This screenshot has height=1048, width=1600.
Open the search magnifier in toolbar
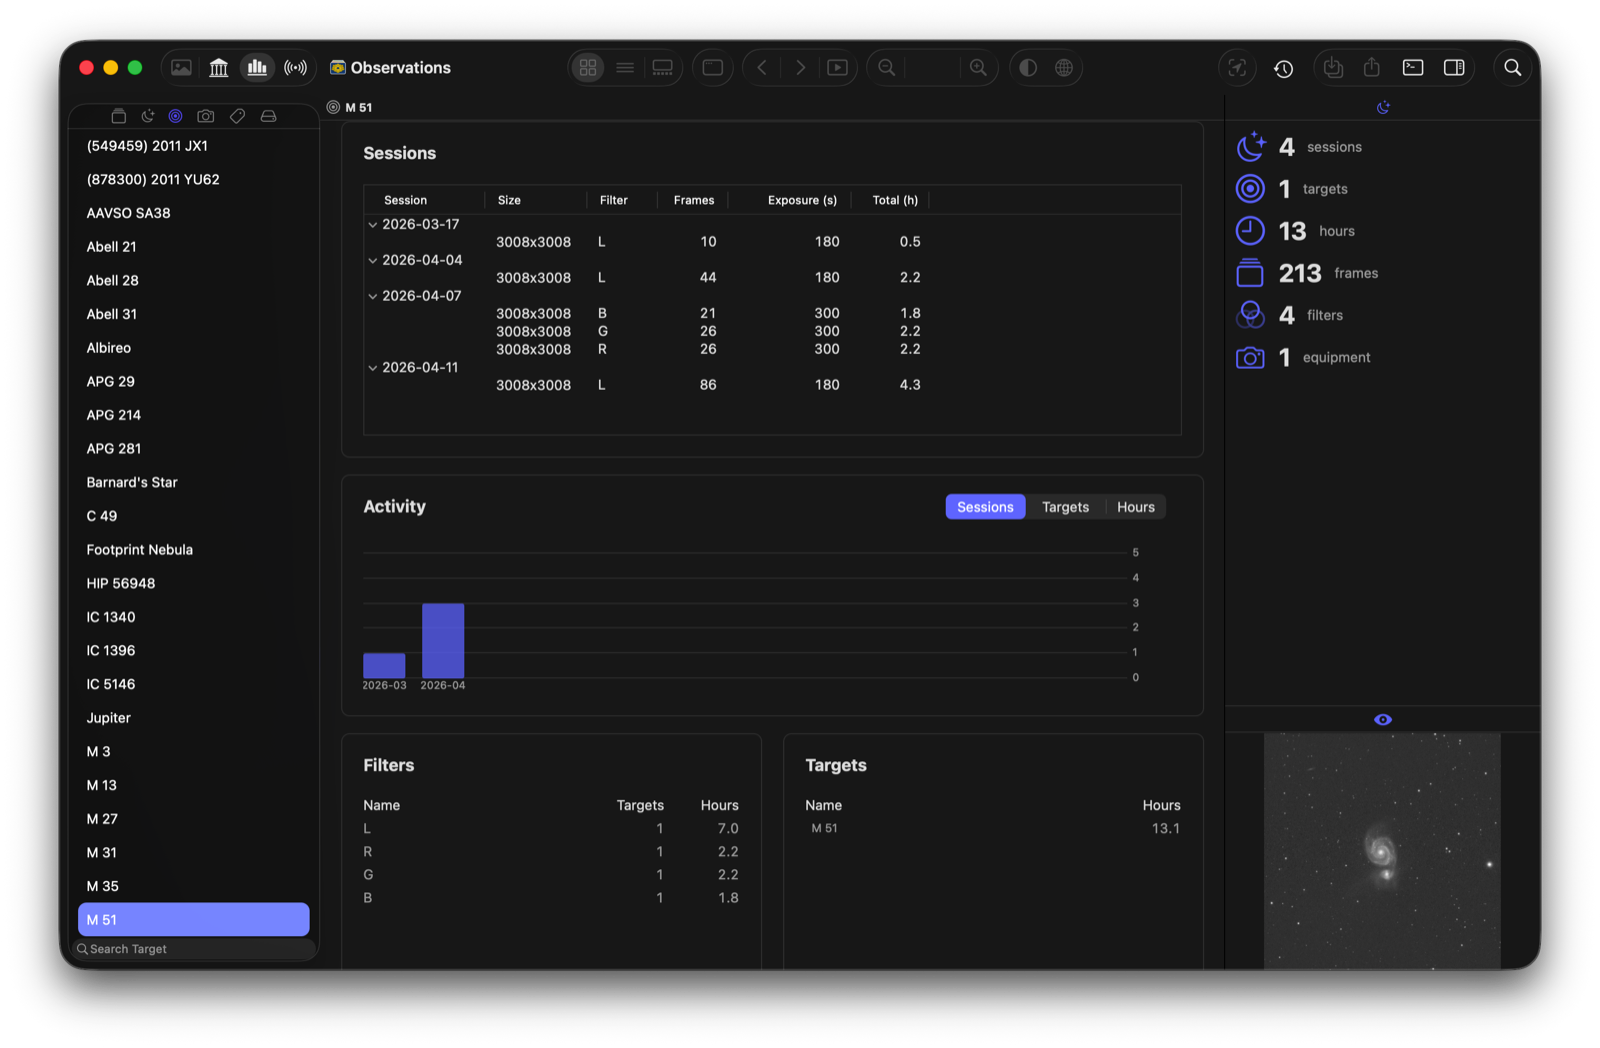pyautogui.click(x=1513, y=68)
